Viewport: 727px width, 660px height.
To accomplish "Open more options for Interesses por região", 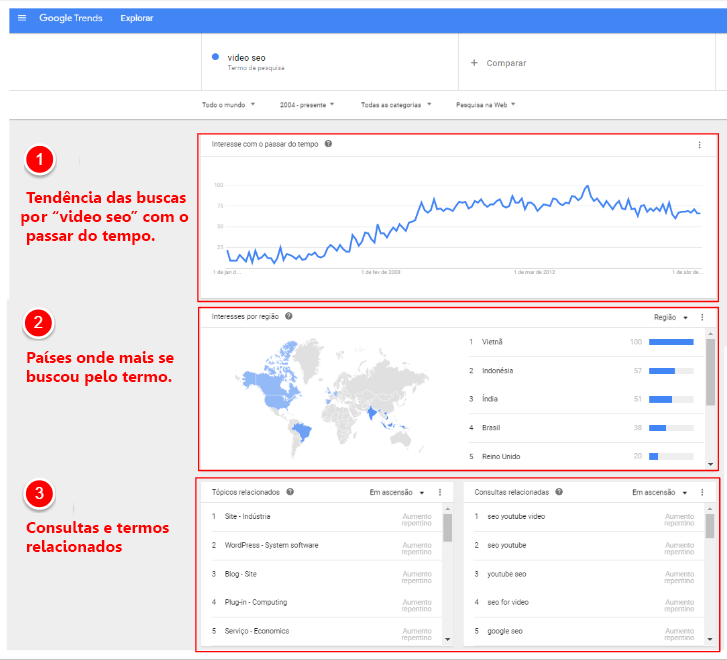I will pos(702,317).
